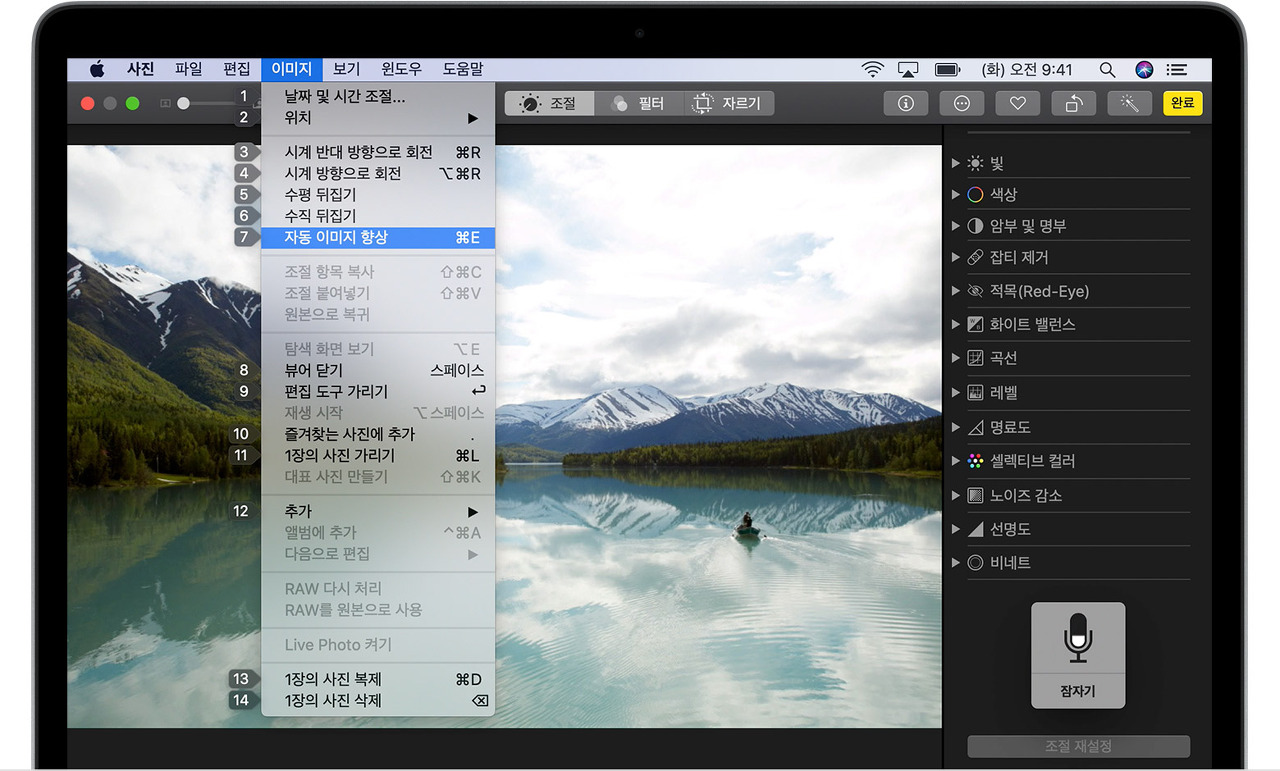The image size is (1280, 771).
Task: Select 1장의 사진 가리기 menu item
Action: tap(378, 455)
